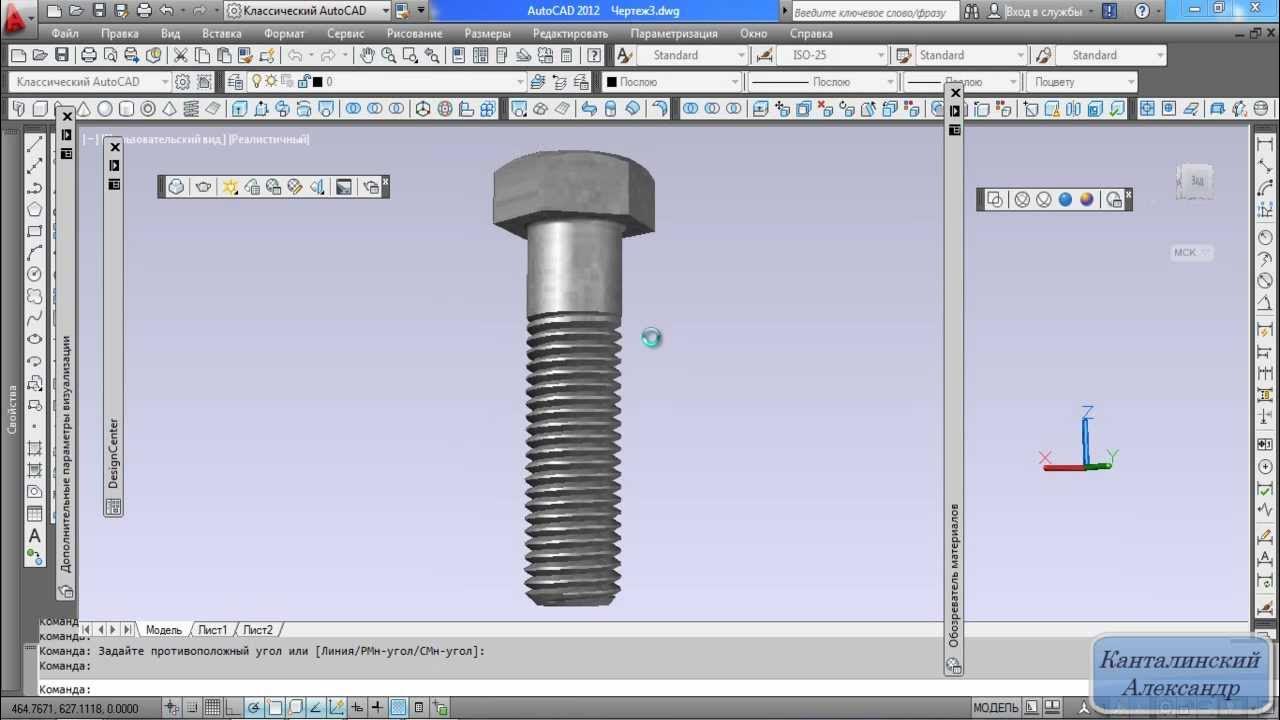1280x720 pixels.
Task: Click the МОДЕЛЬ button in status bar
Action: [x=995, y=708]
